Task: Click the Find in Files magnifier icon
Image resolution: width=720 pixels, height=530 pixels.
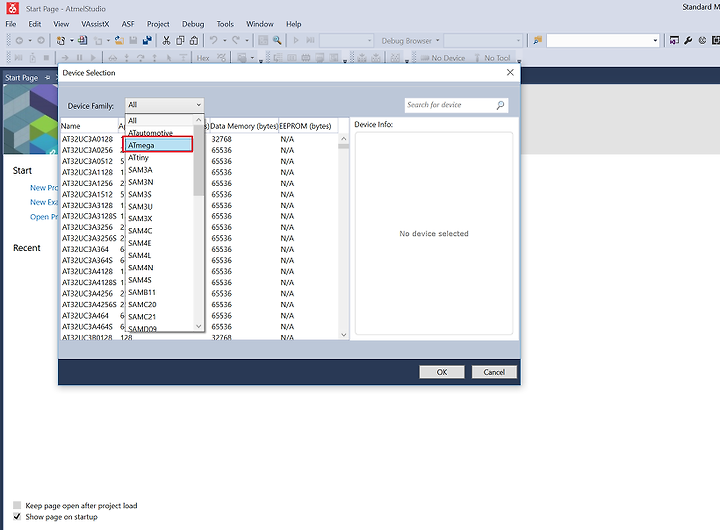Action: 277,40
